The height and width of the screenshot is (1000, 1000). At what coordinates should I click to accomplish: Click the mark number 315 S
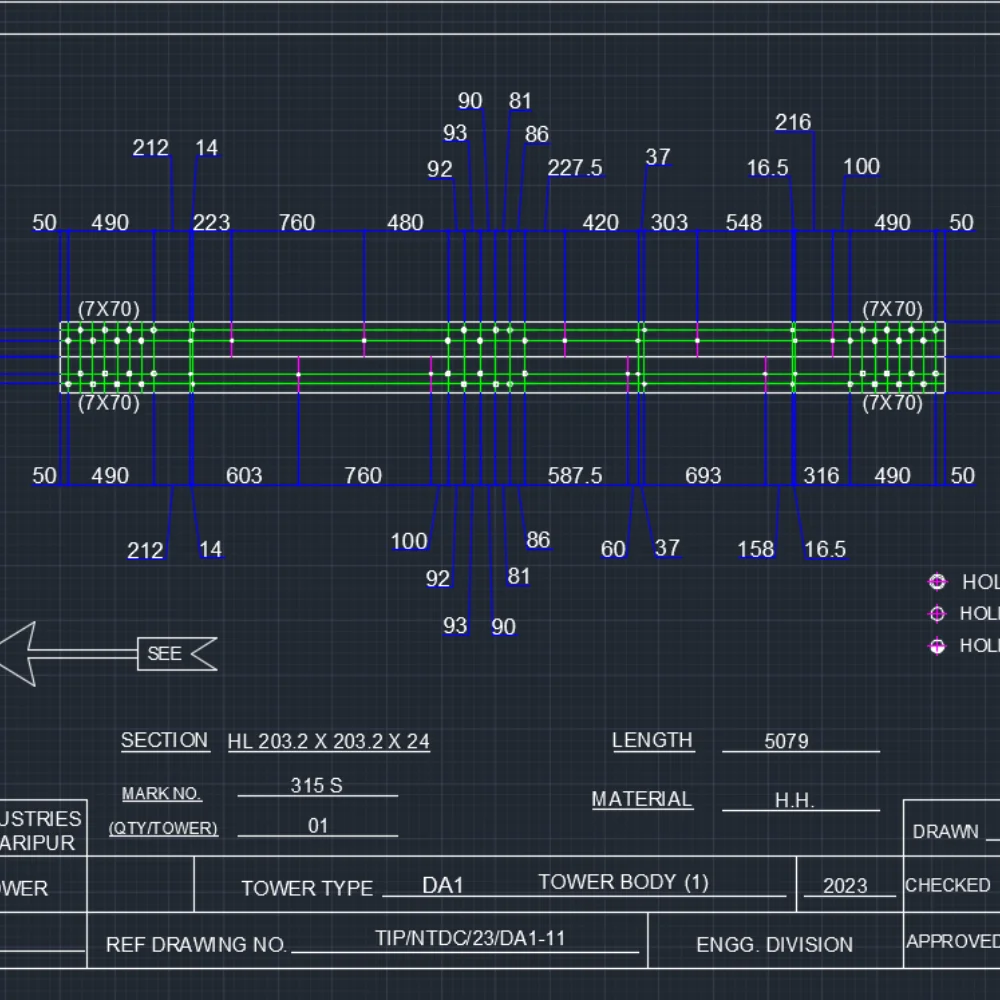coord(316,786)
